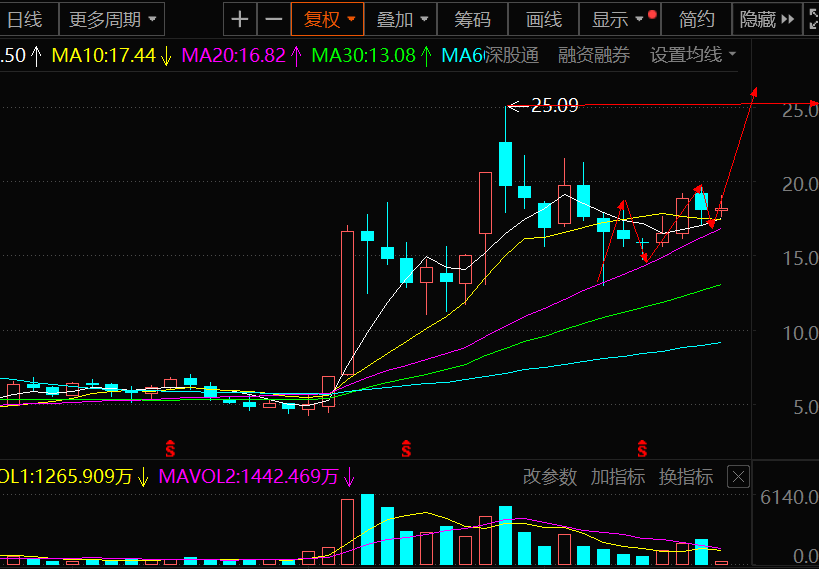Click MA30:13.08 indicator value
Screen dimensions: 819x569
pos(364,55)
